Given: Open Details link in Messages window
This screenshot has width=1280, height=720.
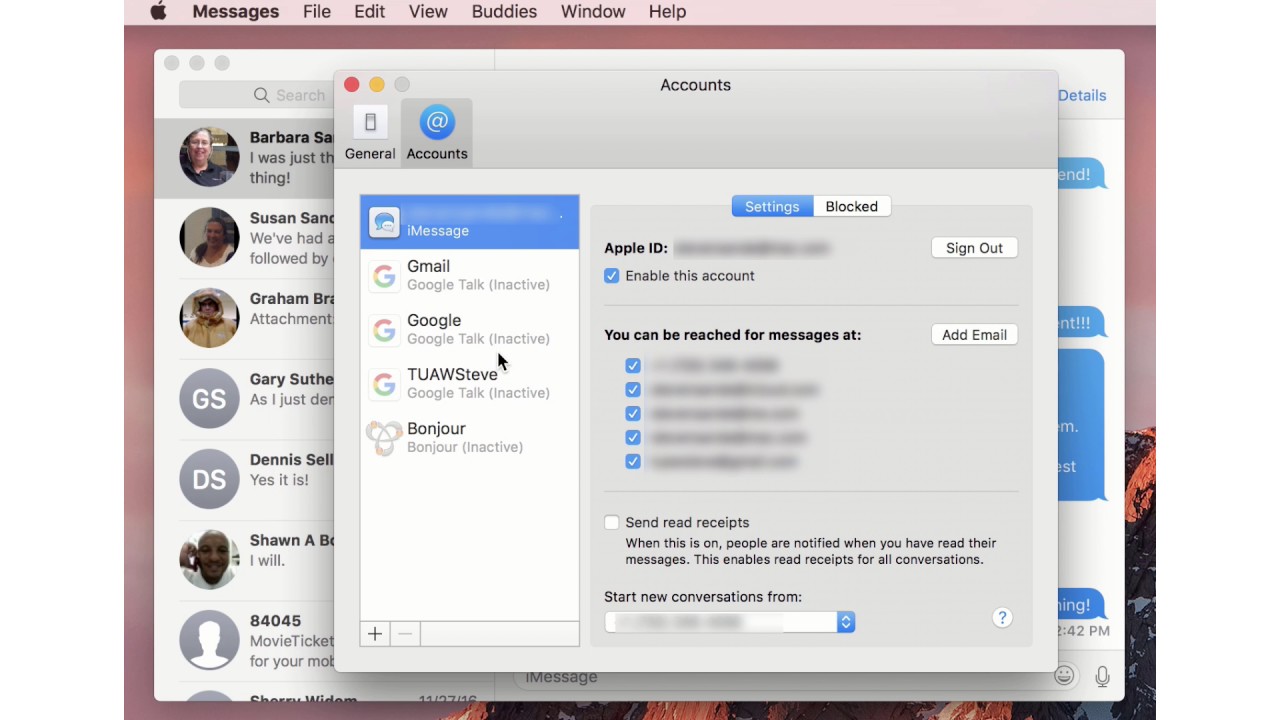Looking at the screenshot, I should pos(1082,96).
